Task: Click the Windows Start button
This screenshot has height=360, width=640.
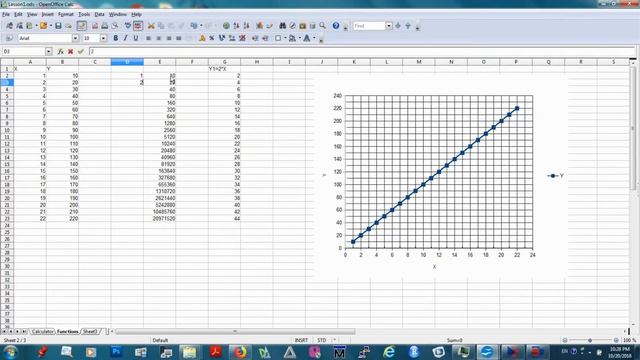Action: click(10, 351)
